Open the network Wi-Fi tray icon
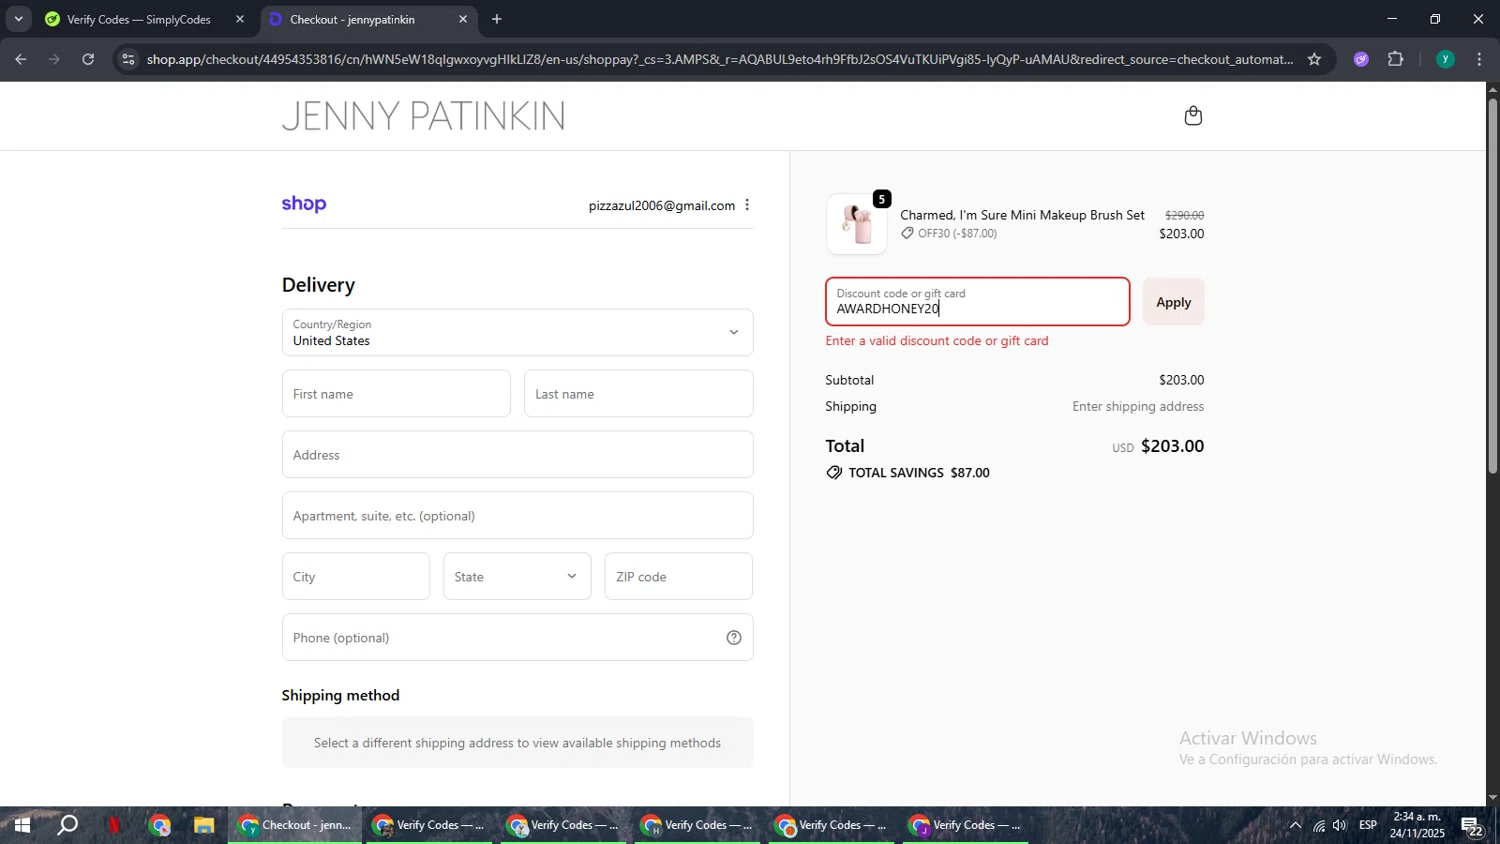The image size is (1500, 844). [1319, 826]
